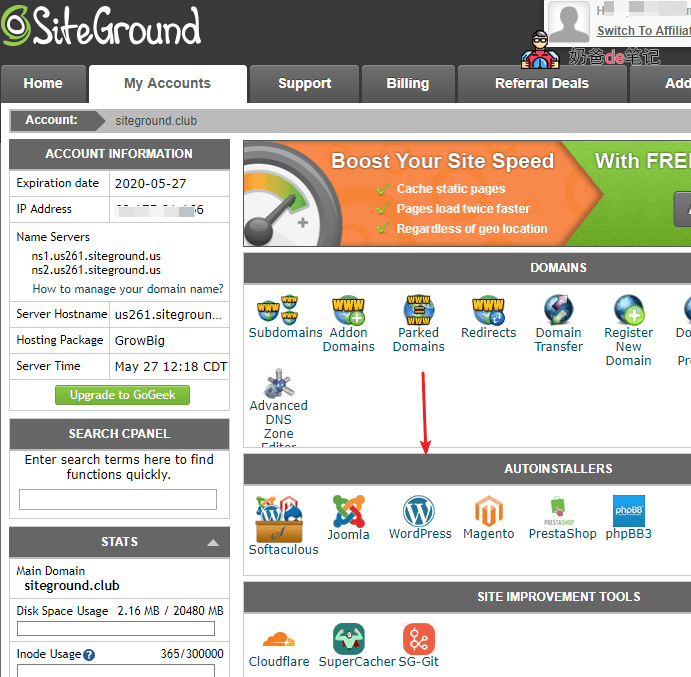Image resolution: width=691 pixels, height=677 pixels.
Task: Click the user profile avatar
Action: tap(569, 22)
